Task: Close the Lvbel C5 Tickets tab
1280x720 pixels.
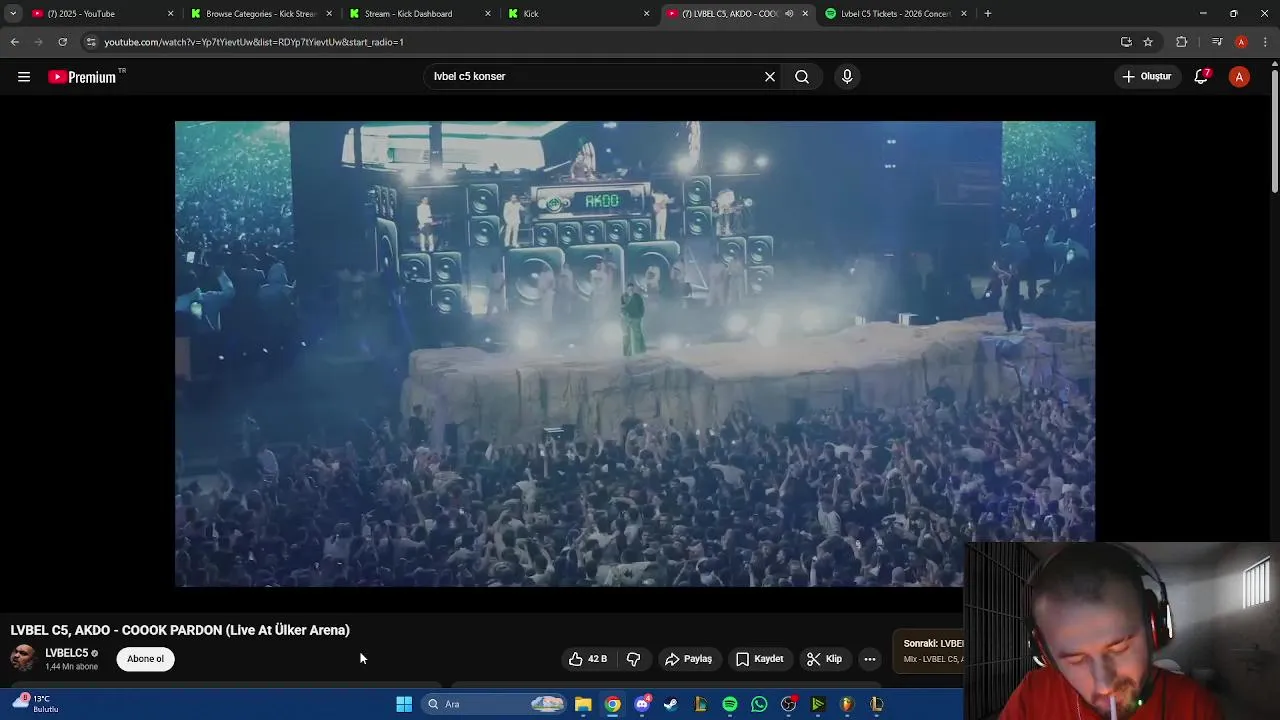Action: pyautogui.click(x=964, y=14)
